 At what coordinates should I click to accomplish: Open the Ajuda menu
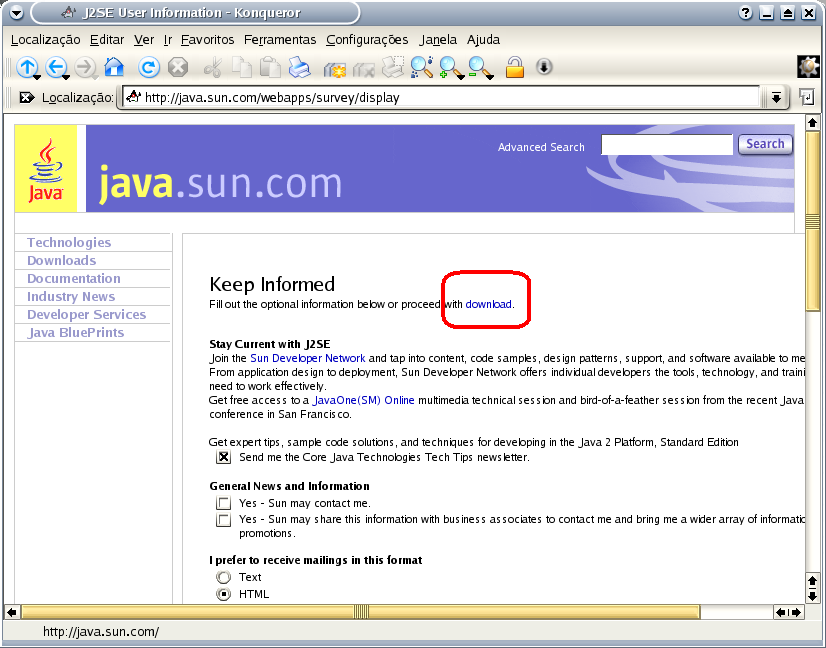[x=483, y=40]
